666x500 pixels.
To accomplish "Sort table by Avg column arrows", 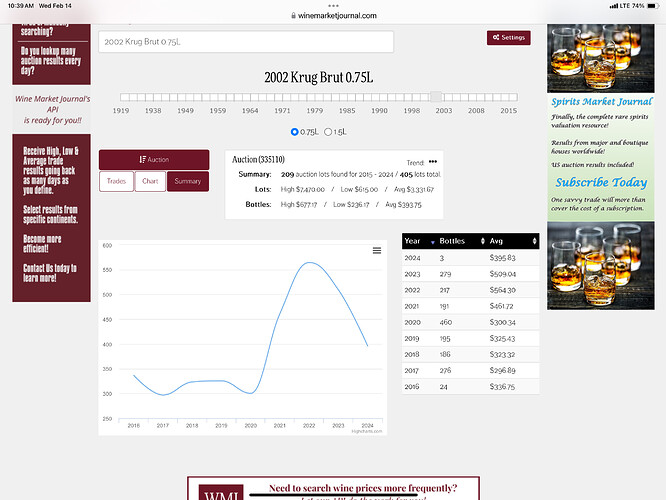I will [x=534, y=241].
